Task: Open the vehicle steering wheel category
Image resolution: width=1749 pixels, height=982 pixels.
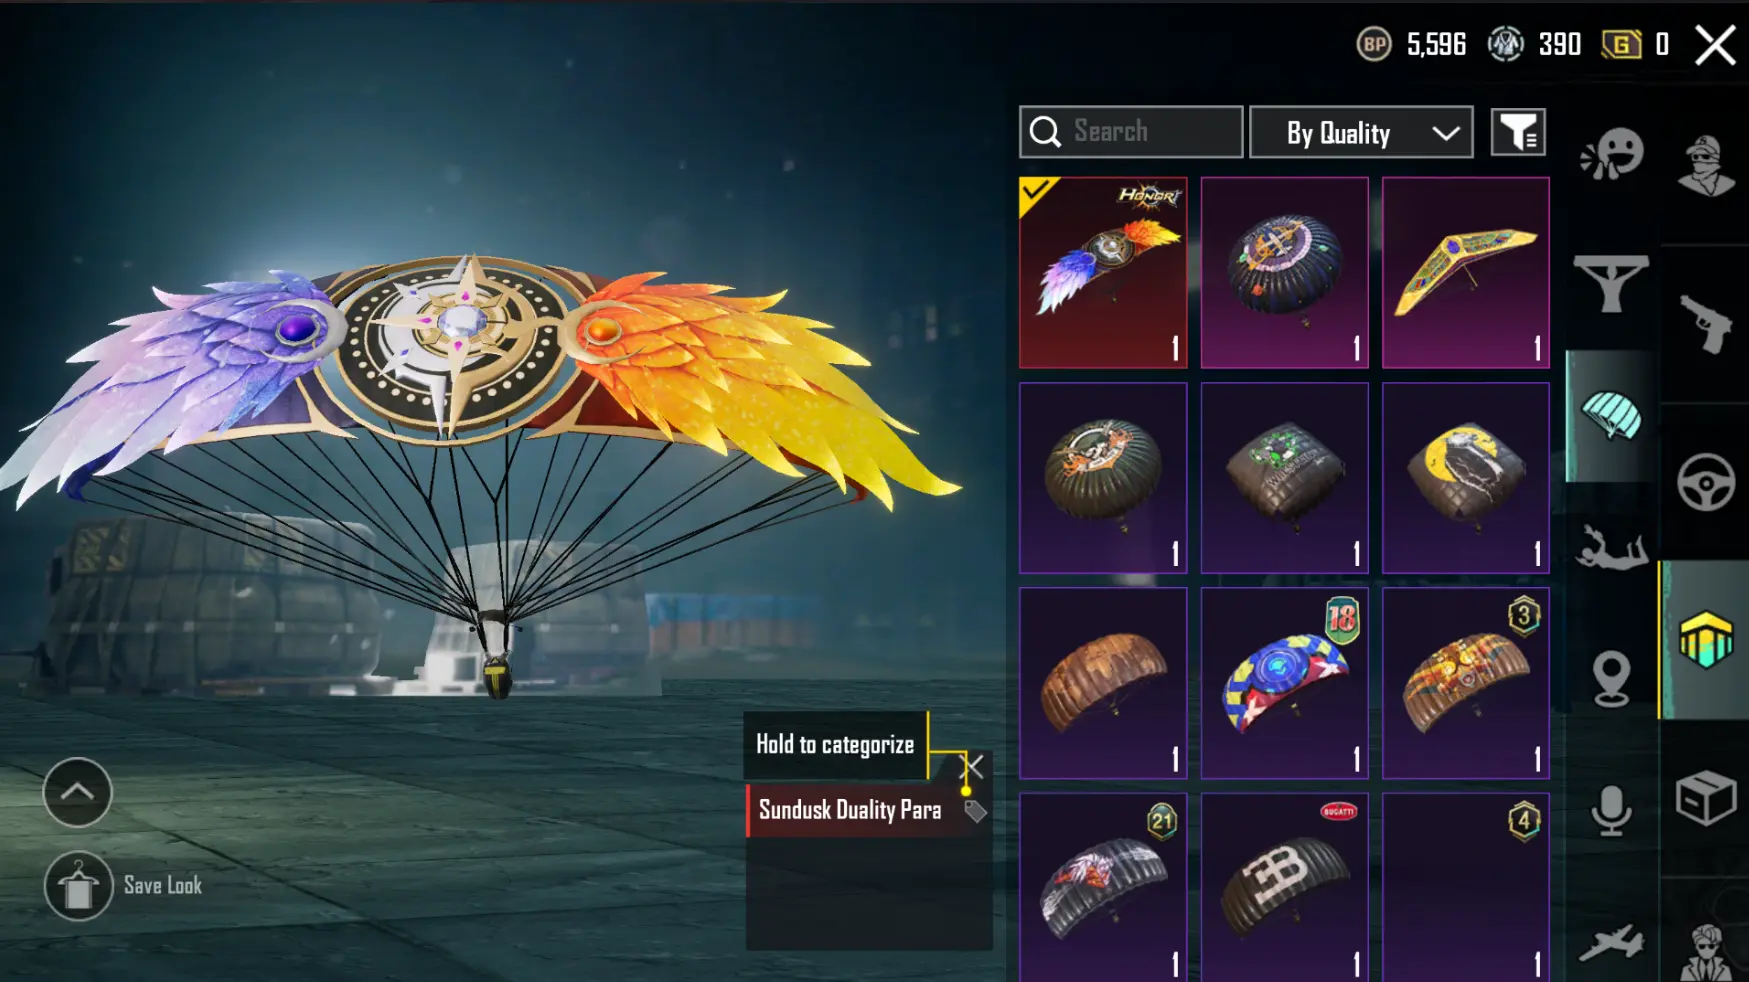Action: 1706,482
